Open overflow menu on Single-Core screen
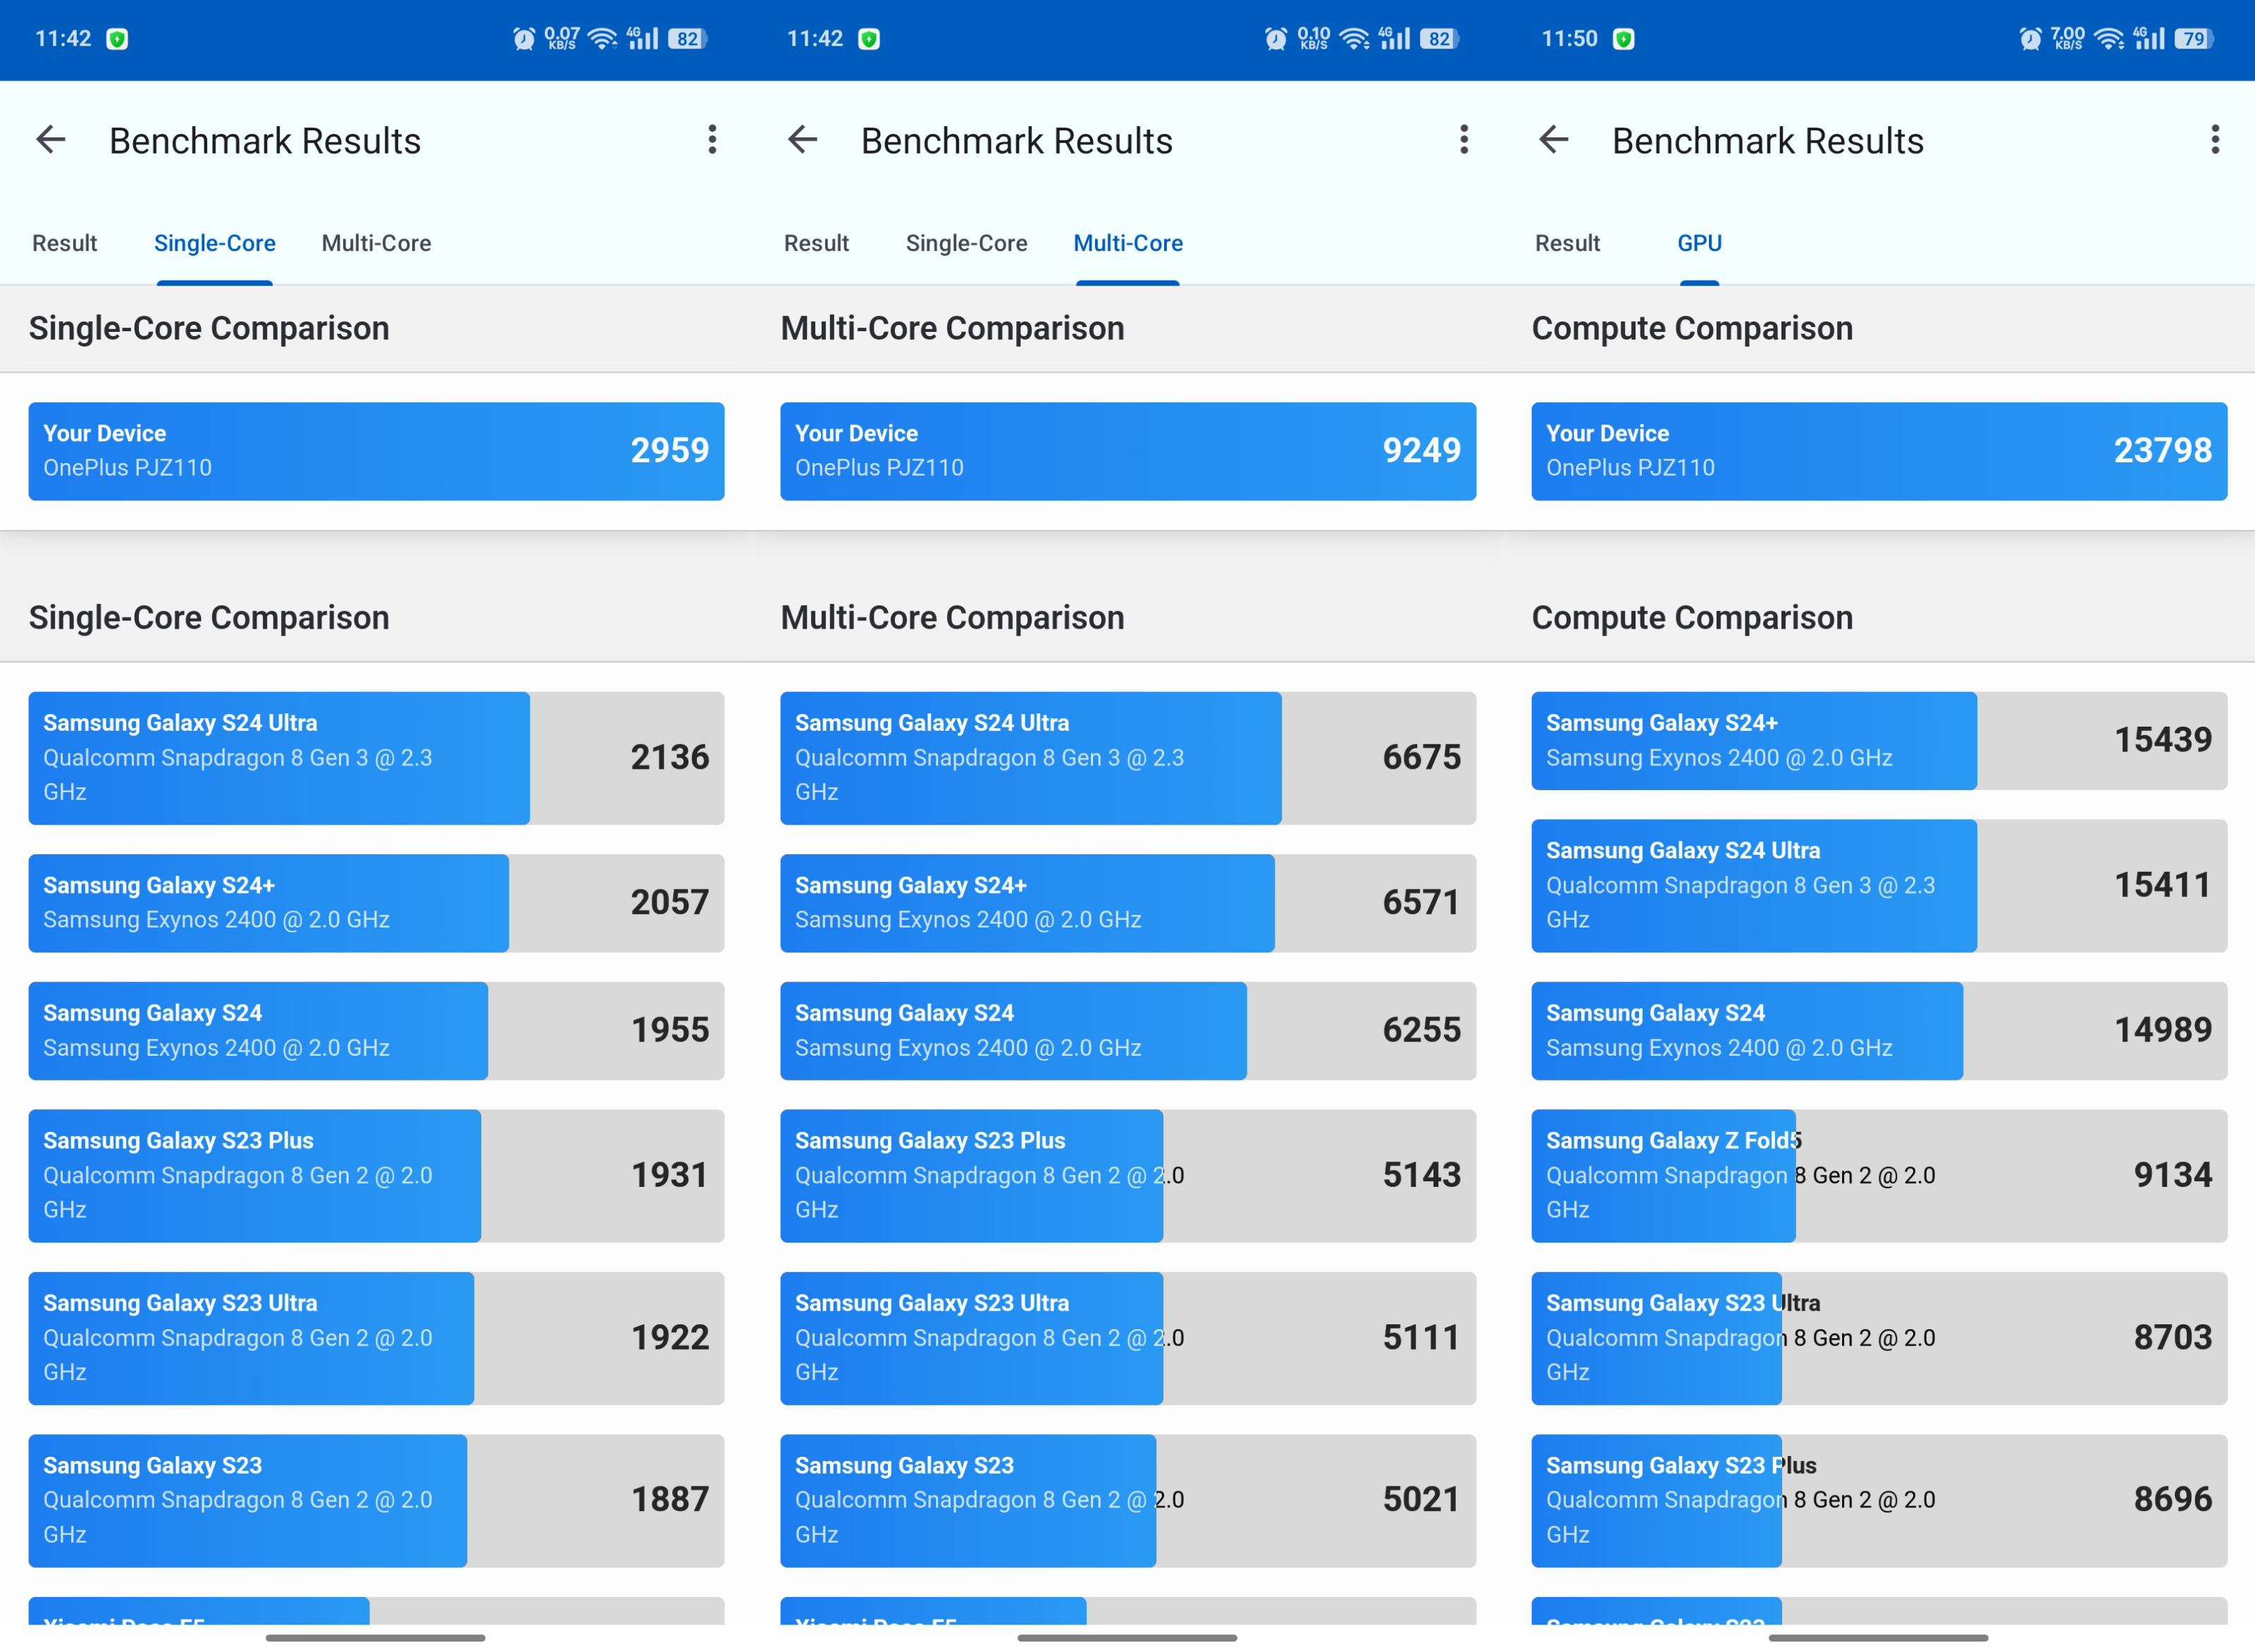 coord(712,140)
